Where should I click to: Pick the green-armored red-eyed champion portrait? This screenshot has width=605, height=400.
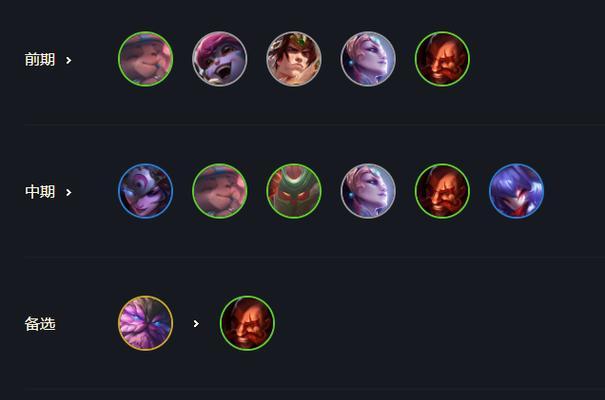pyautogui.click(x=294, y=191)
